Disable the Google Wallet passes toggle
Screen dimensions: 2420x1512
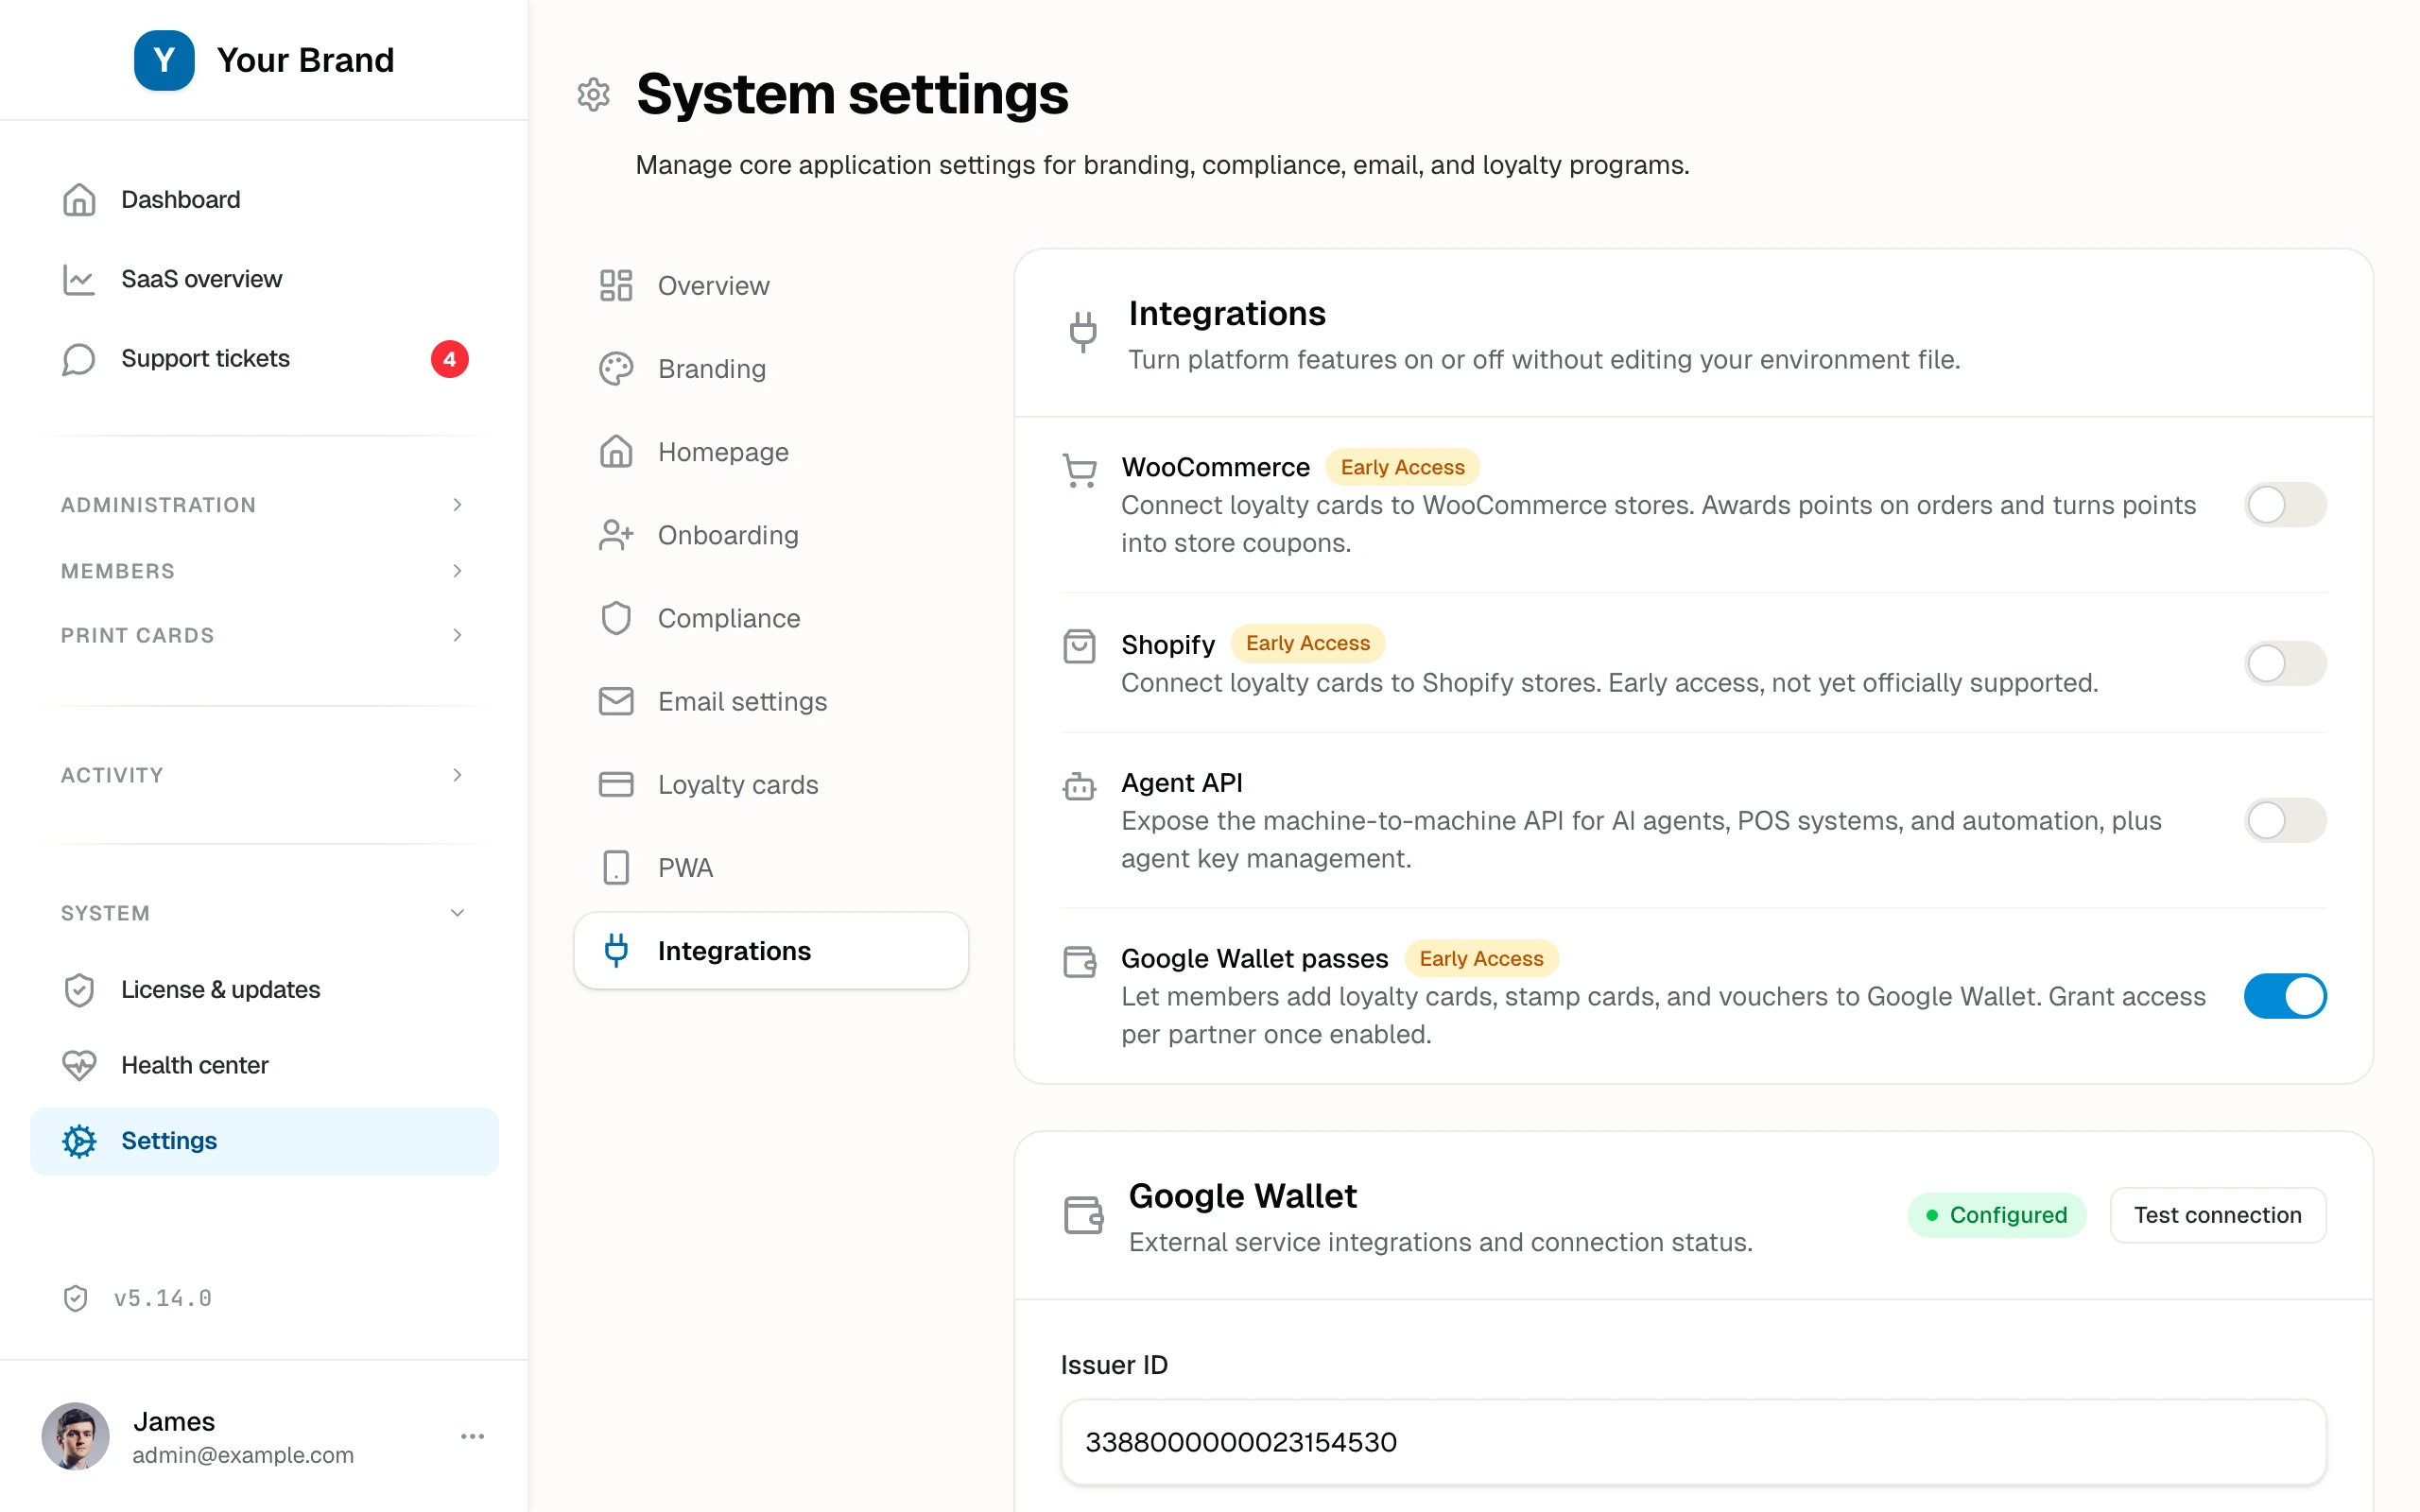pyautogui.click(x=2284, y=996)
